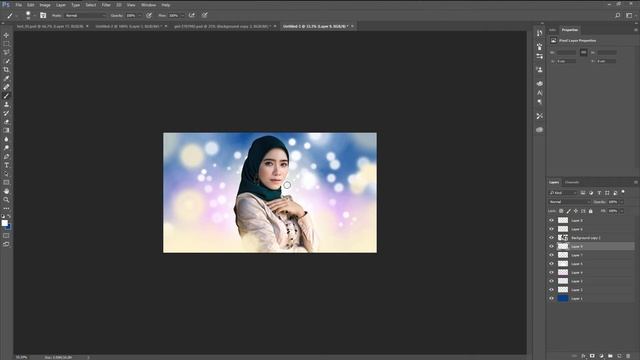
Task: Click the Flow value field
Action: 174,16
